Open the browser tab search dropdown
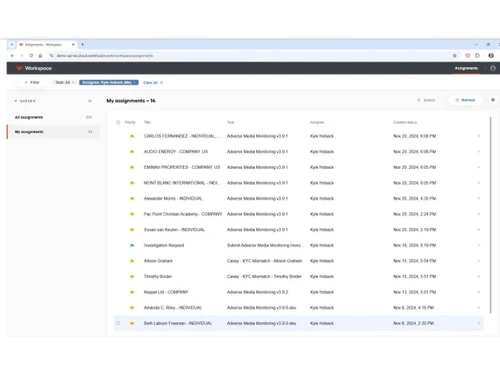Screen dimensions: 500x375 (x=12, y=44)
